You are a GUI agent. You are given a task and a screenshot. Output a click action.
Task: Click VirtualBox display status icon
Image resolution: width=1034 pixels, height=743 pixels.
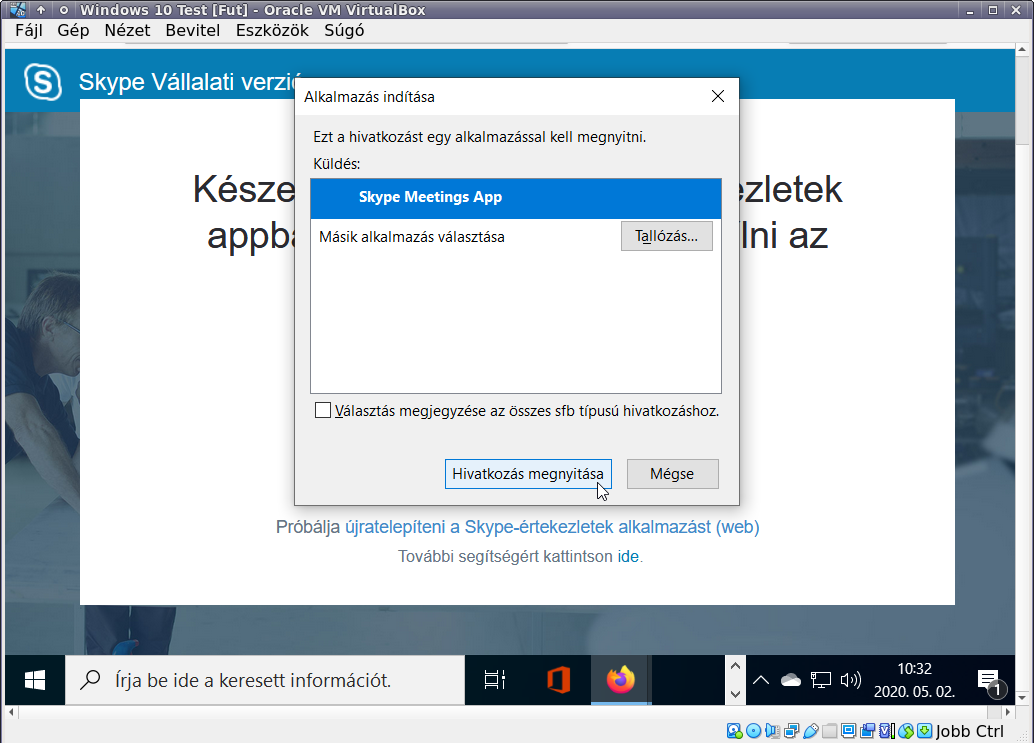coord(849,731)
